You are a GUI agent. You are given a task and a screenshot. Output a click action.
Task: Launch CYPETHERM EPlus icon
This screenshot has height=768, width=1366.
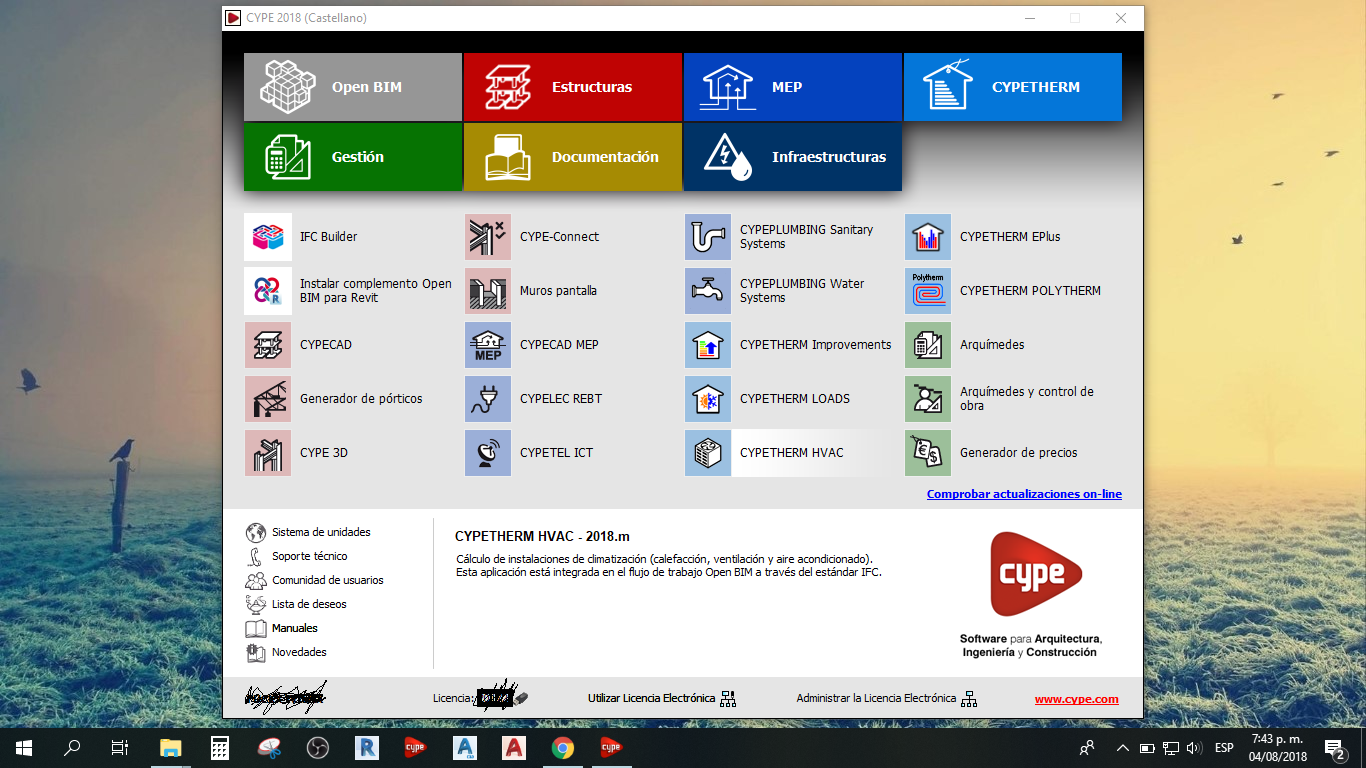[928, 237]
